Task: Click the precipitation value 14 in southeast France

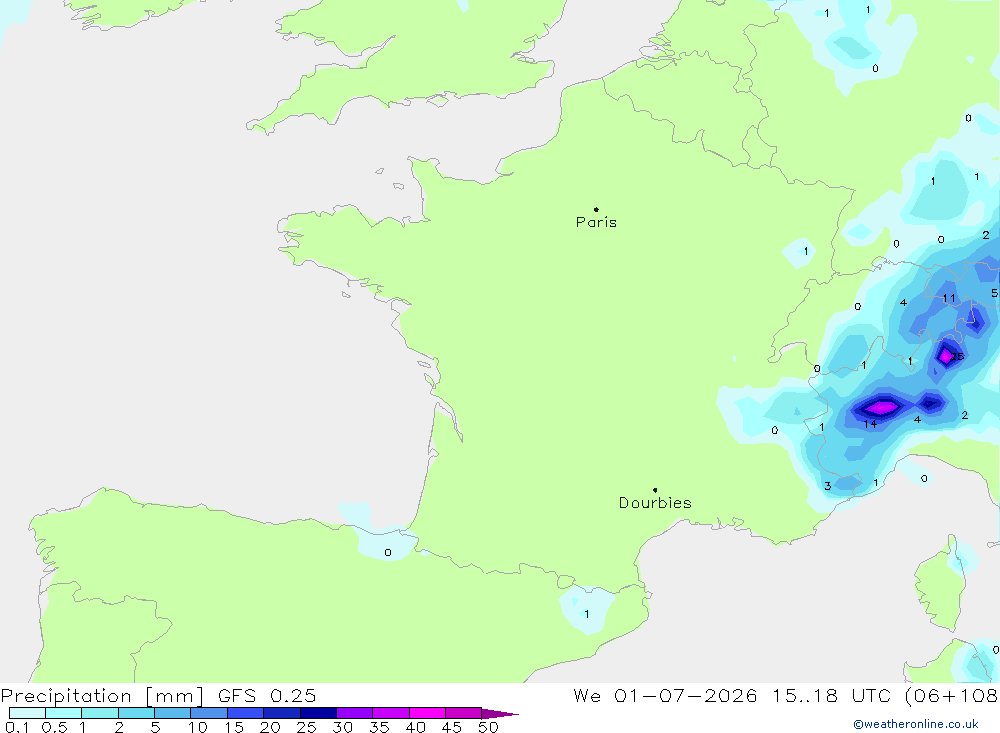Action: pos(870,424)
